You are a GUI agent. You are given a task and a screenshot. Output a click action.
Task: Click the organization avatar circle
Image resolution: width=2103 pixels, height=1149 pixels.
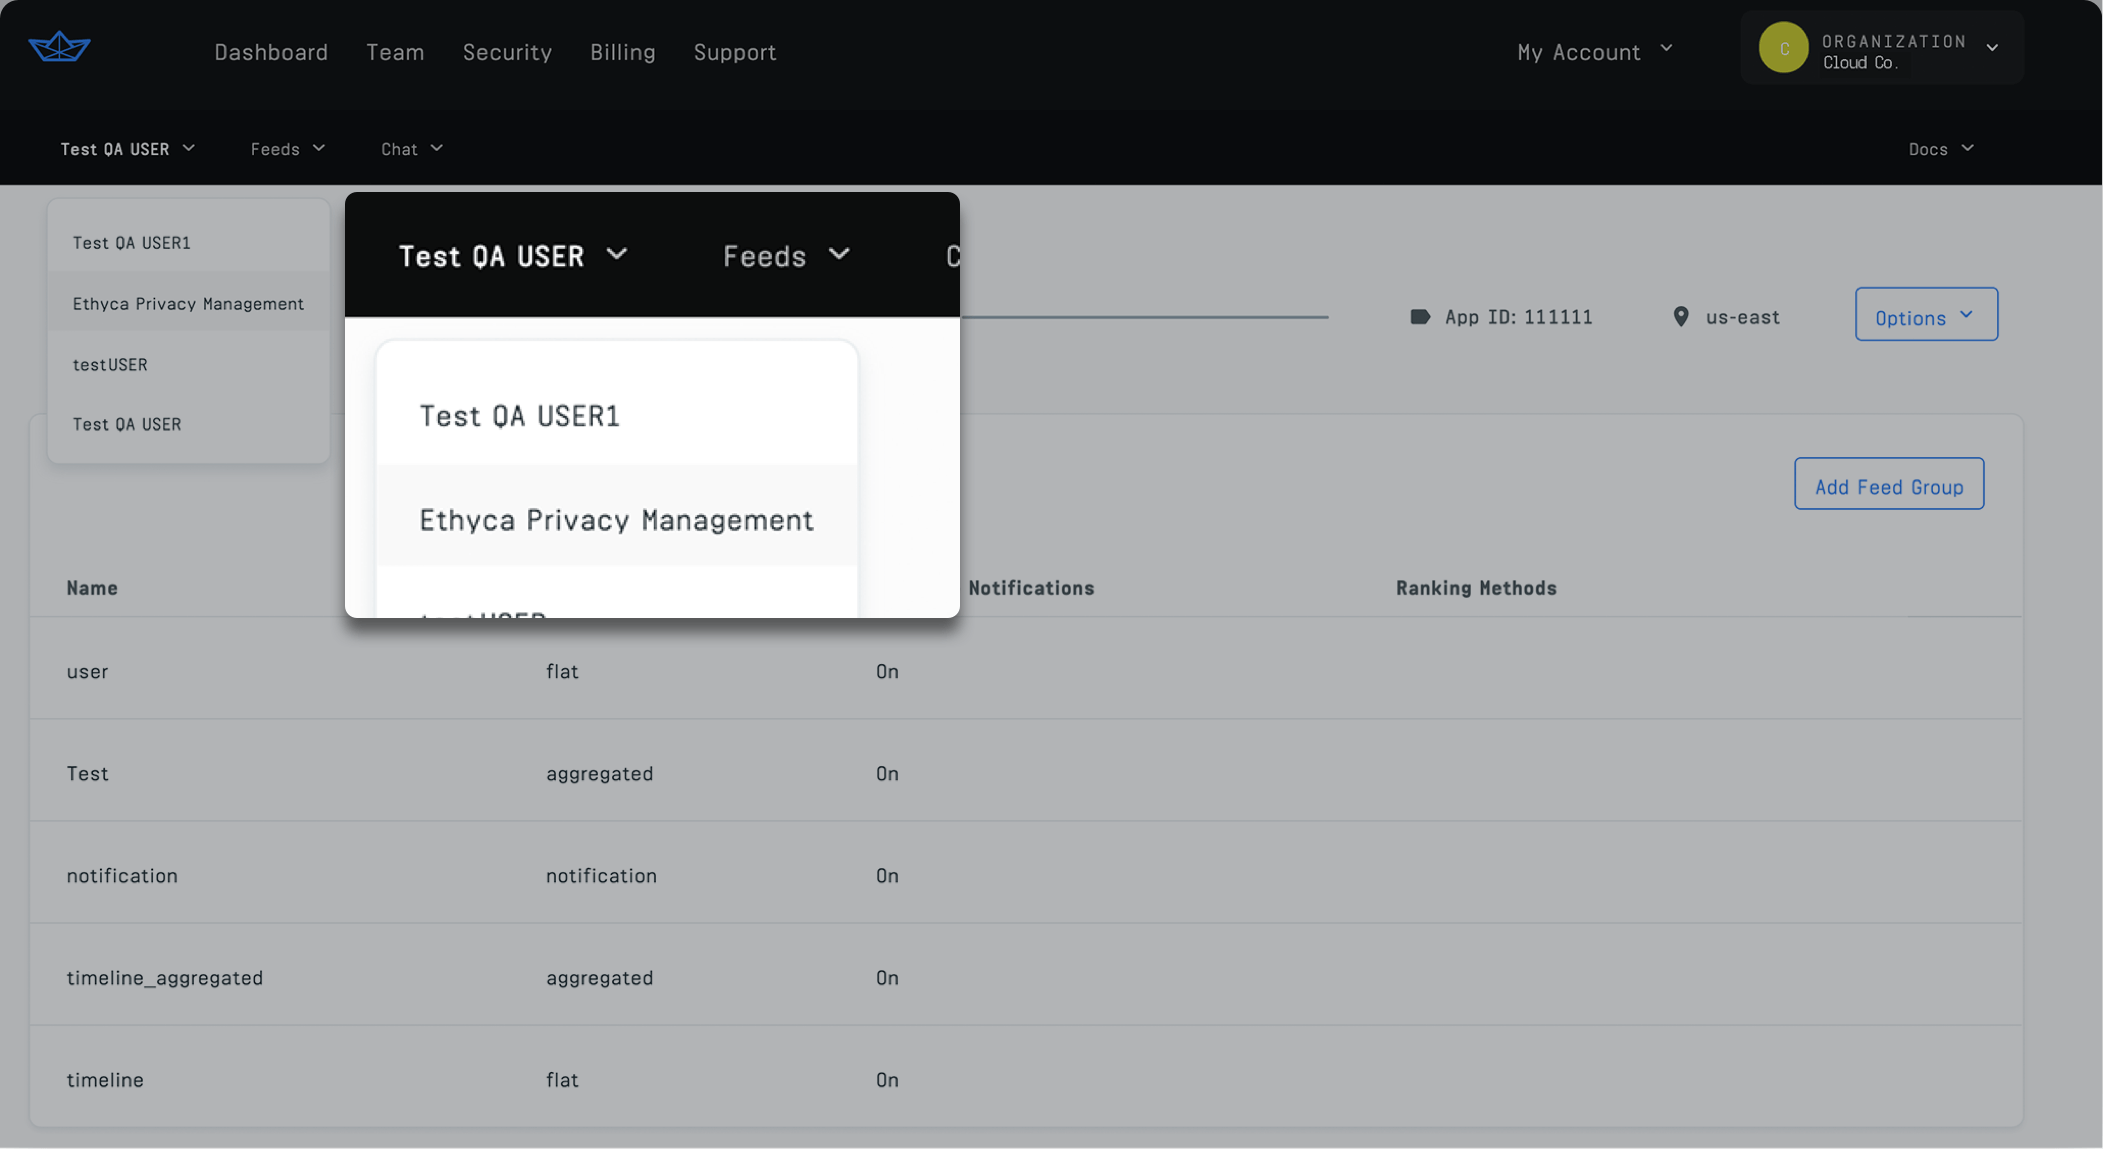1783,48
